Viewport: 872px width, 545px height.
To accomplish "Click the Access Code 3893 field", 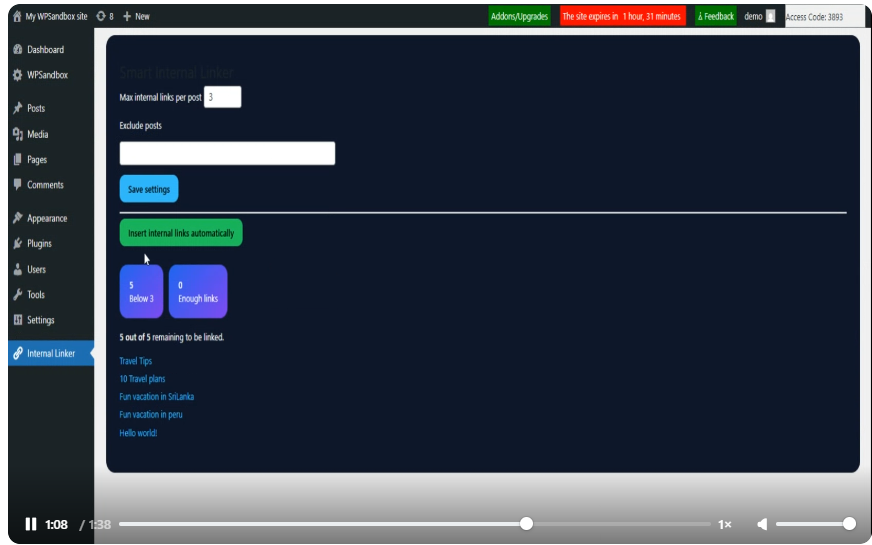I will pos(825,17).
